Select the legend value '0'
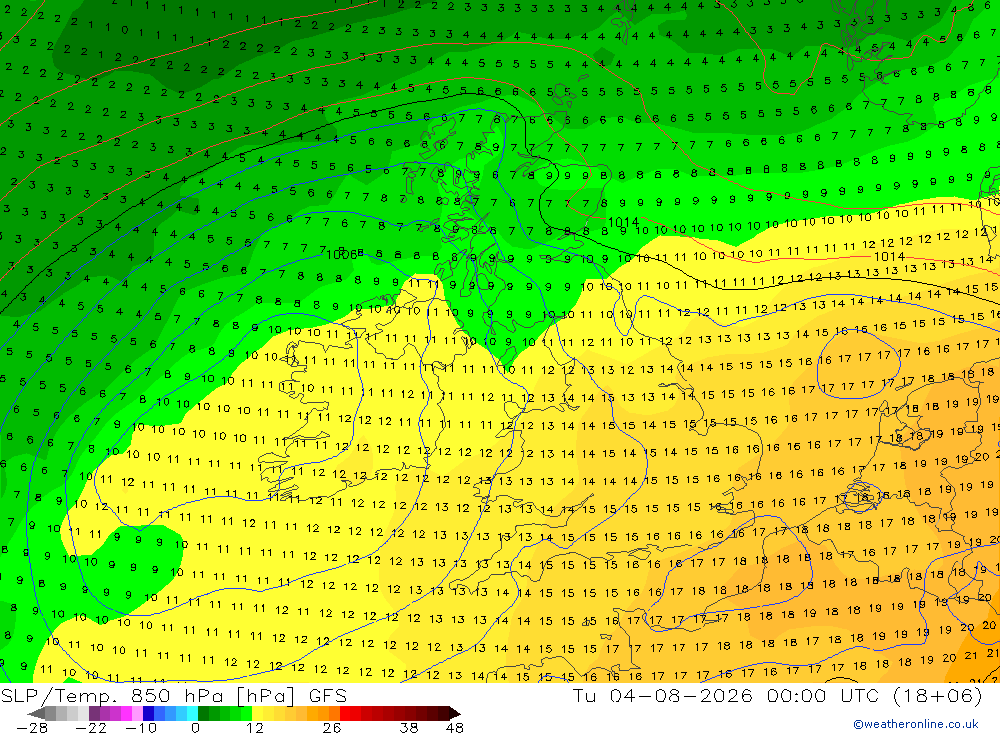The image size is (1000, 733). coord(195,728)
